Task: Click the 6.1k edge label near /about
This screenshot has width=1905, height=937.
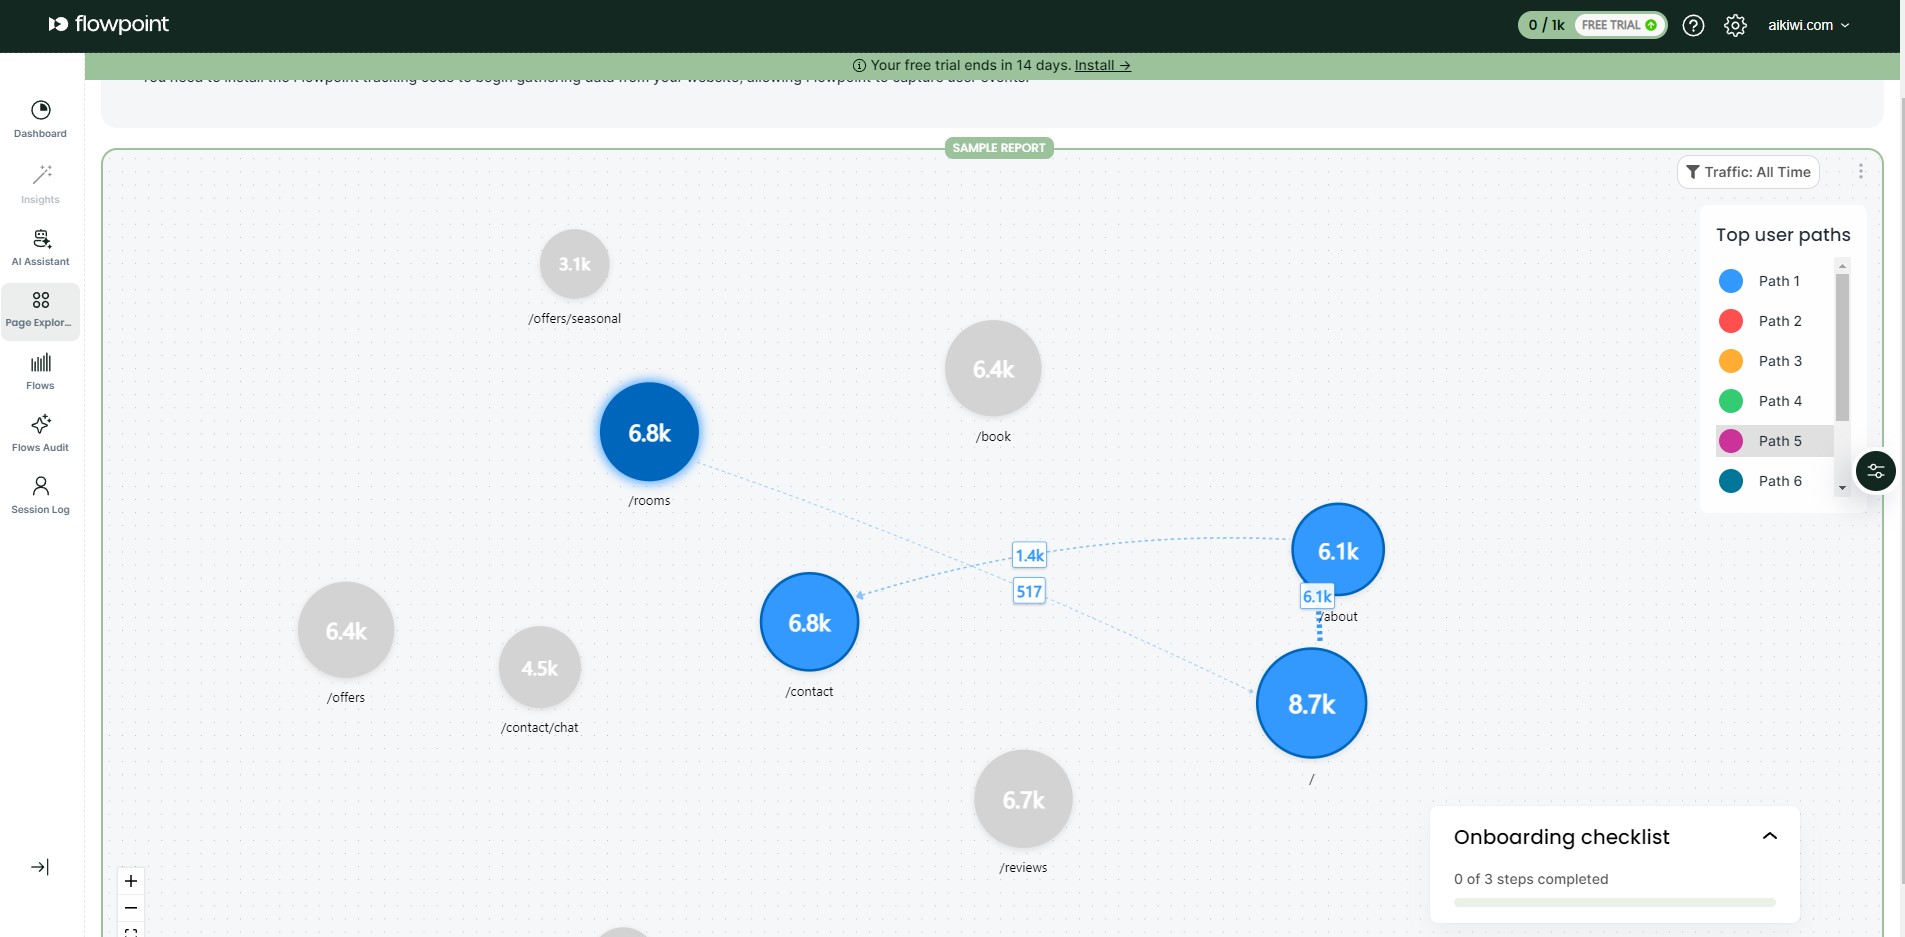Action: click(x=1317, y=596)
